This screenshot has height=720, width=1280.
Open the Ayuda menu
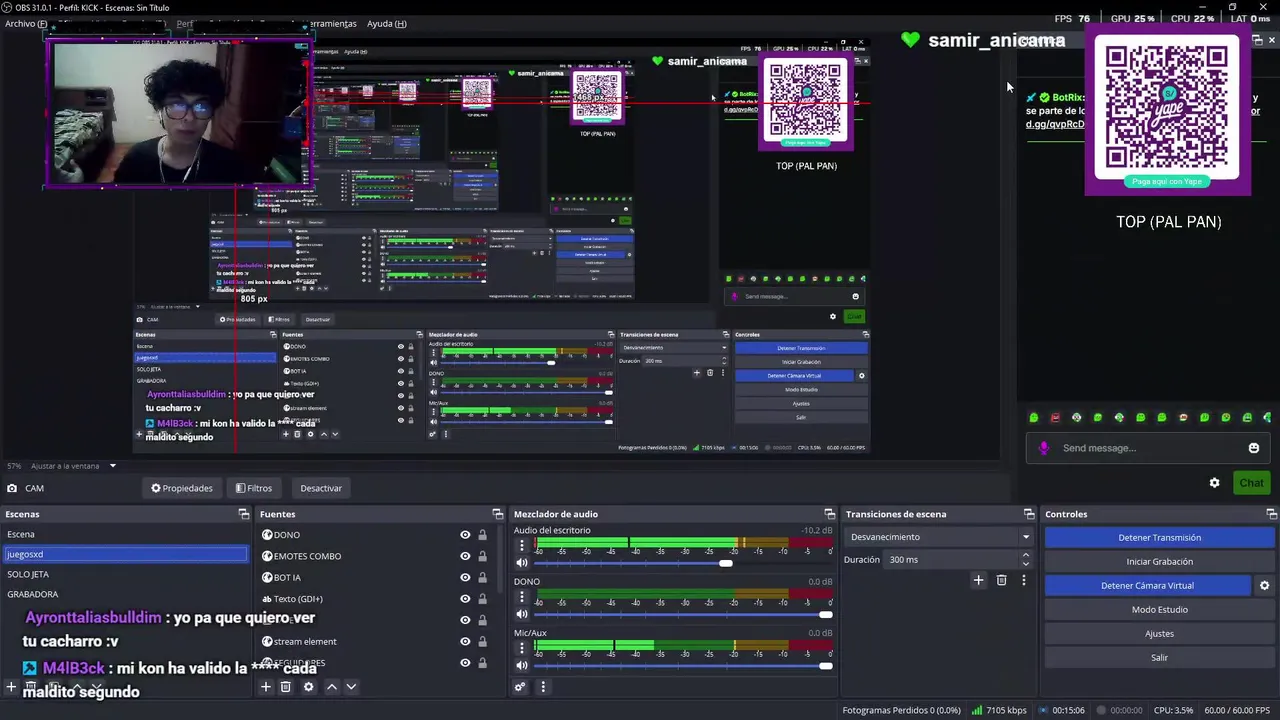click(387, 24)
